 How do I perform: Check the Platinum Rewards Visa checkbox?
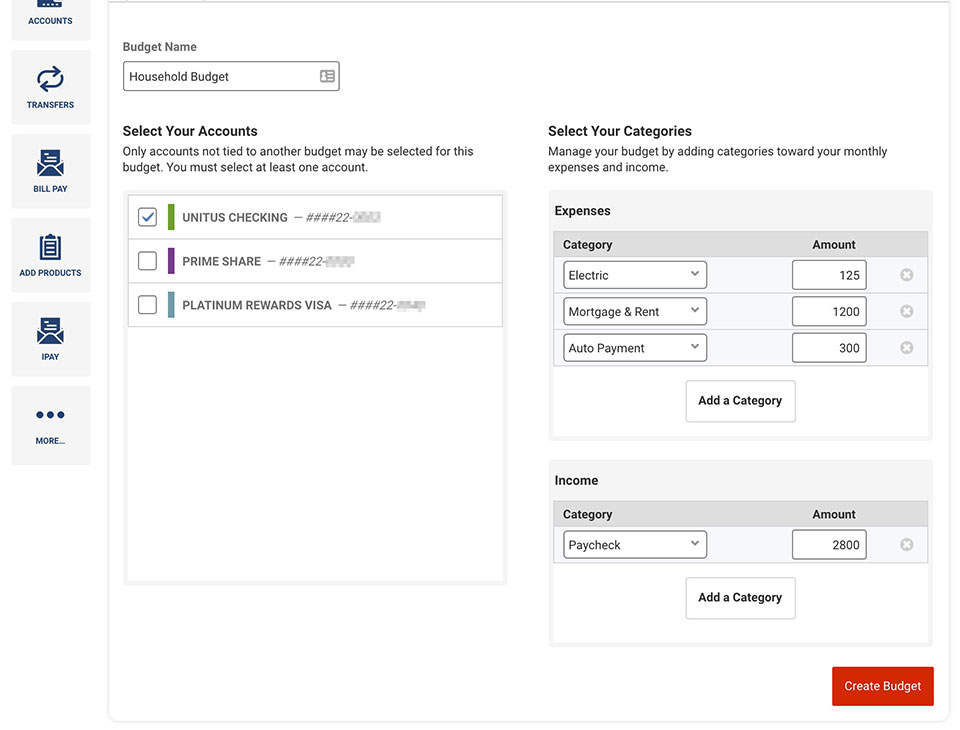[147, 304]
